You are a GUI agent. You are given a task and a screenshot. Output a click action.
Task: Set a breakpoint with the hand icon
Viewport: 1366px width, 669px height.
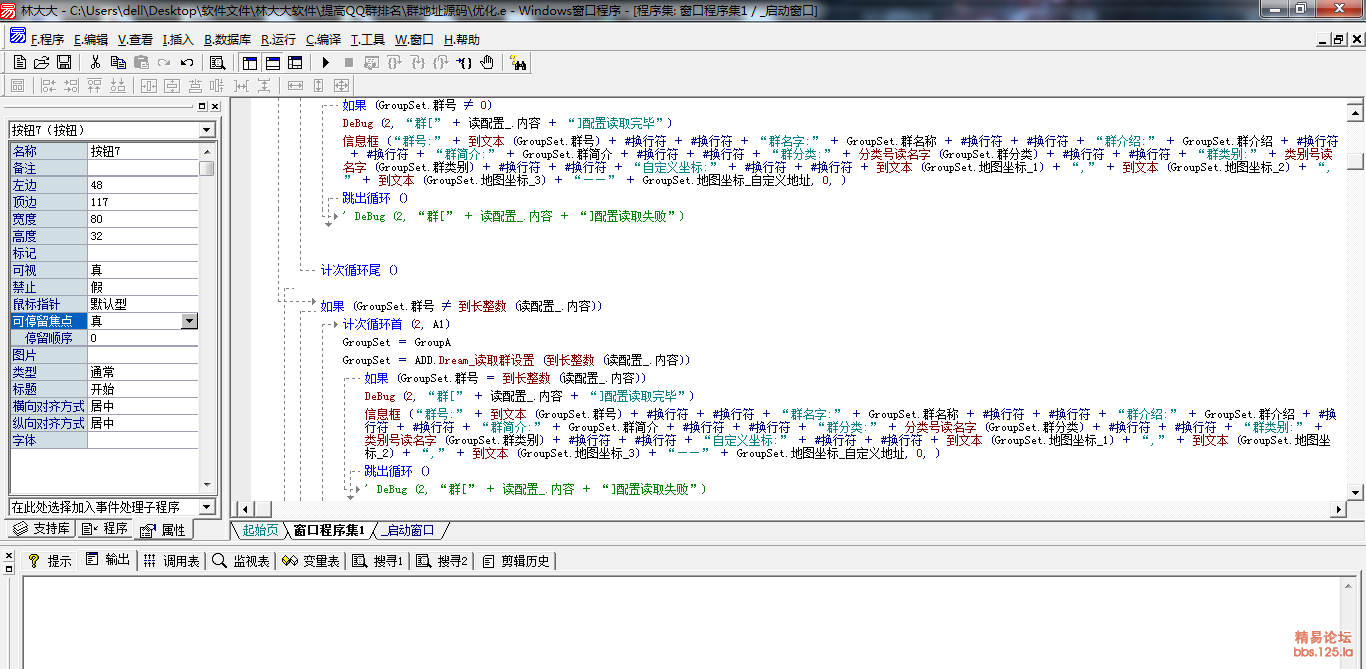[487, 62]
